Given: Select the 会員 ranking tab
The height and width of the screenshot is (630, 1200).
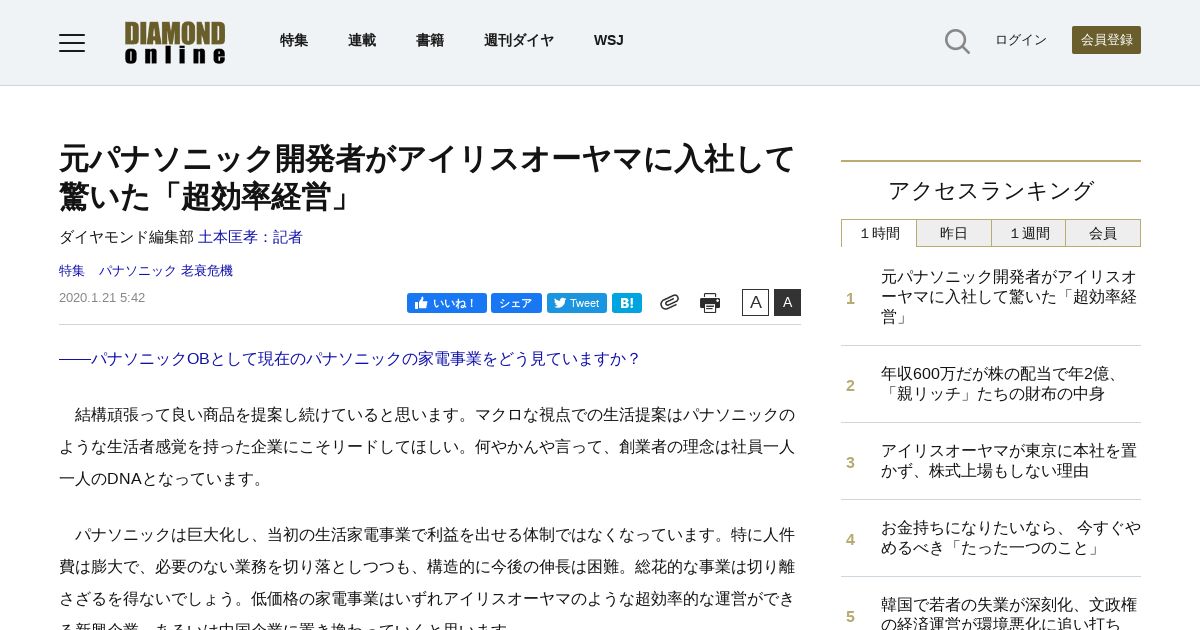Looking at the screenshot, I should (1103, 233).
